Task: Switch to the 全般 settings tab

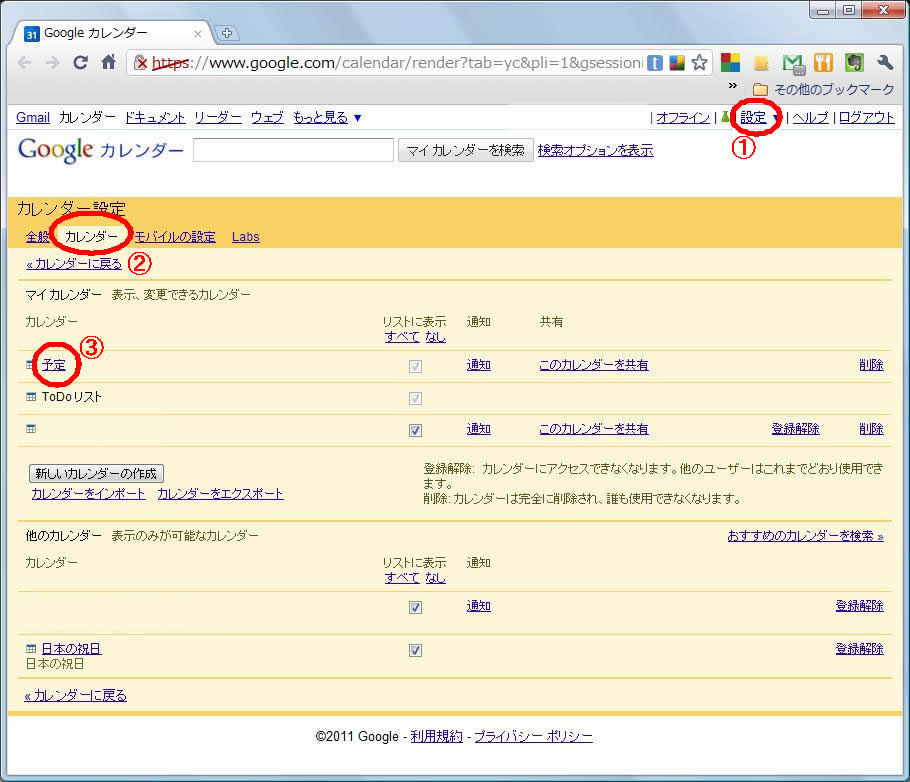Action: (38, 237)
